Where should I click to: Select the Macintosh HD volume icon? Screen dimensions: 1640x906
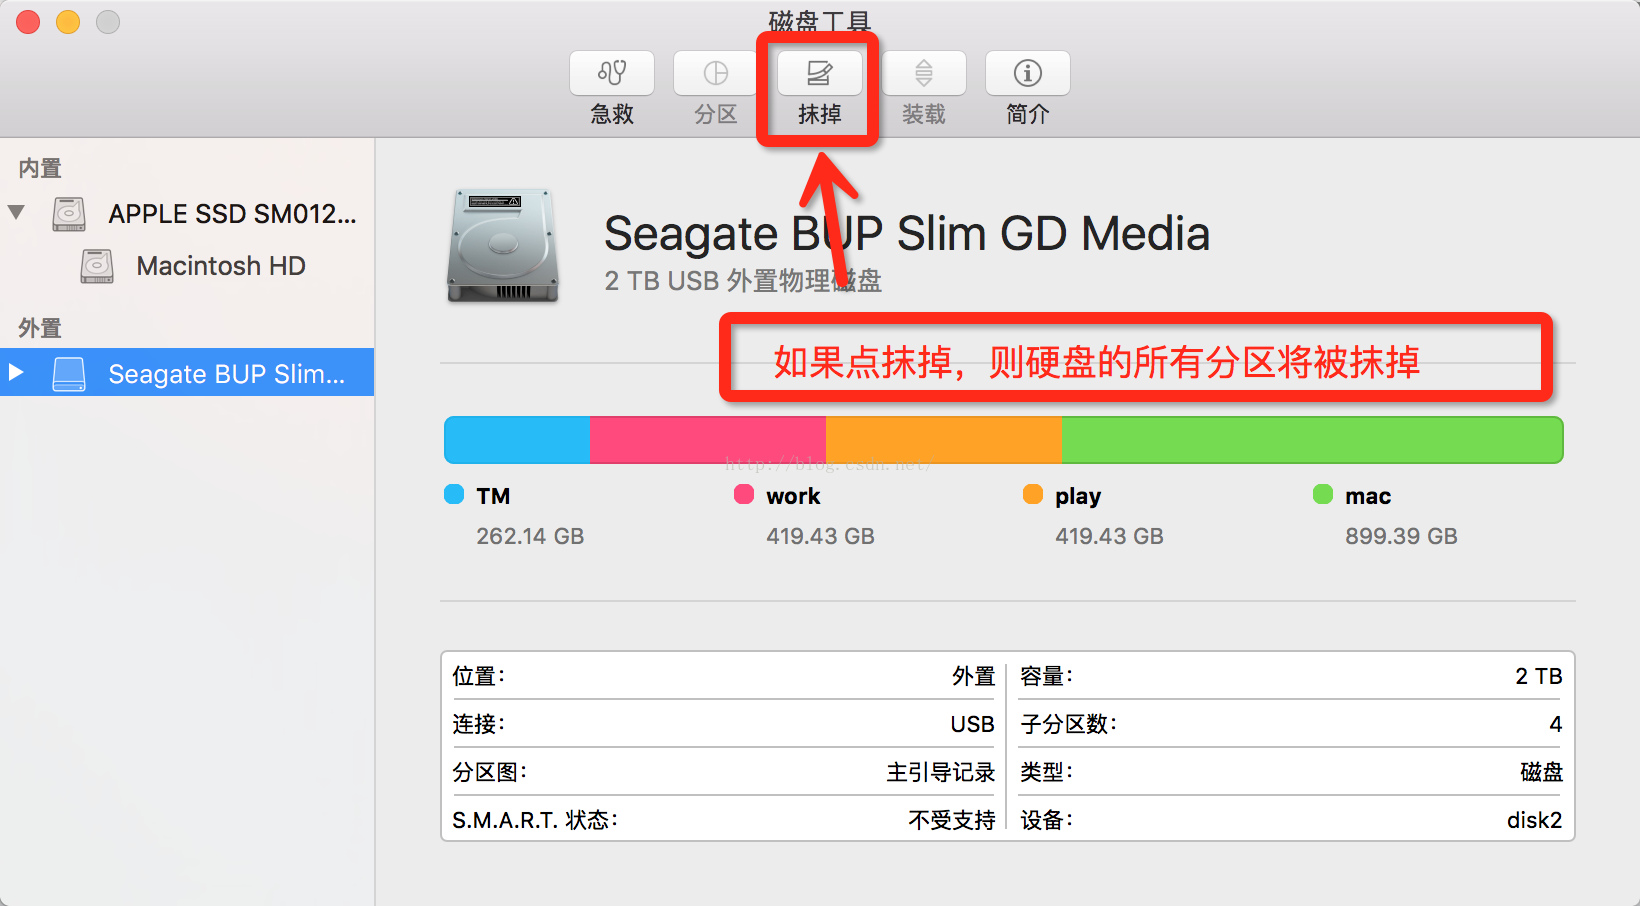click(x=97, y=266)
